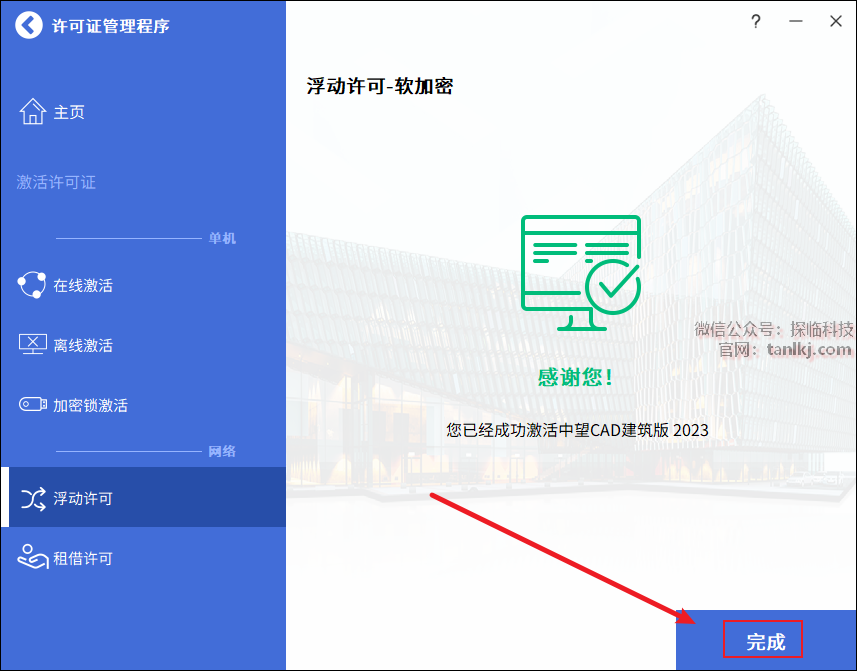Viewport: 857px width, 671px height.
Task: Open the 主页 home icon
Action: [33, 111]
